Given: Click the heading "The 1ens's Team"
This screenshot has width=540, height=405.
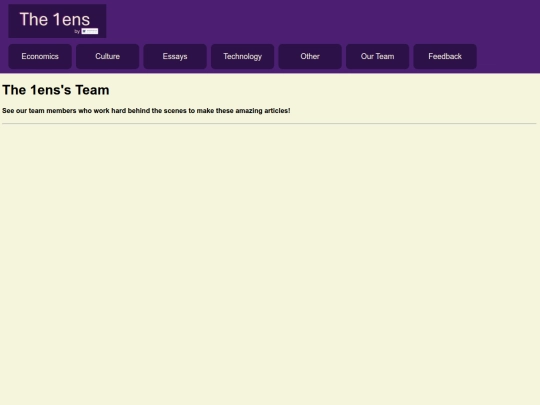Looking at the screenshot, I should point(56,90).
